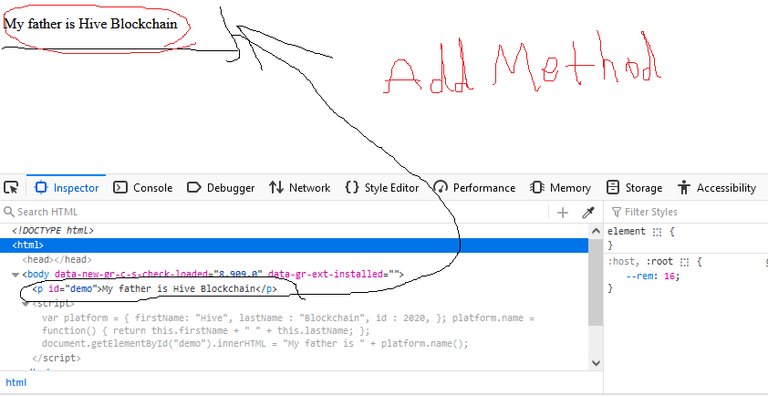The image size is (768, 397).
Task: Switch to the Console tab
Action: pyautogui.click(x=143, y=187)
